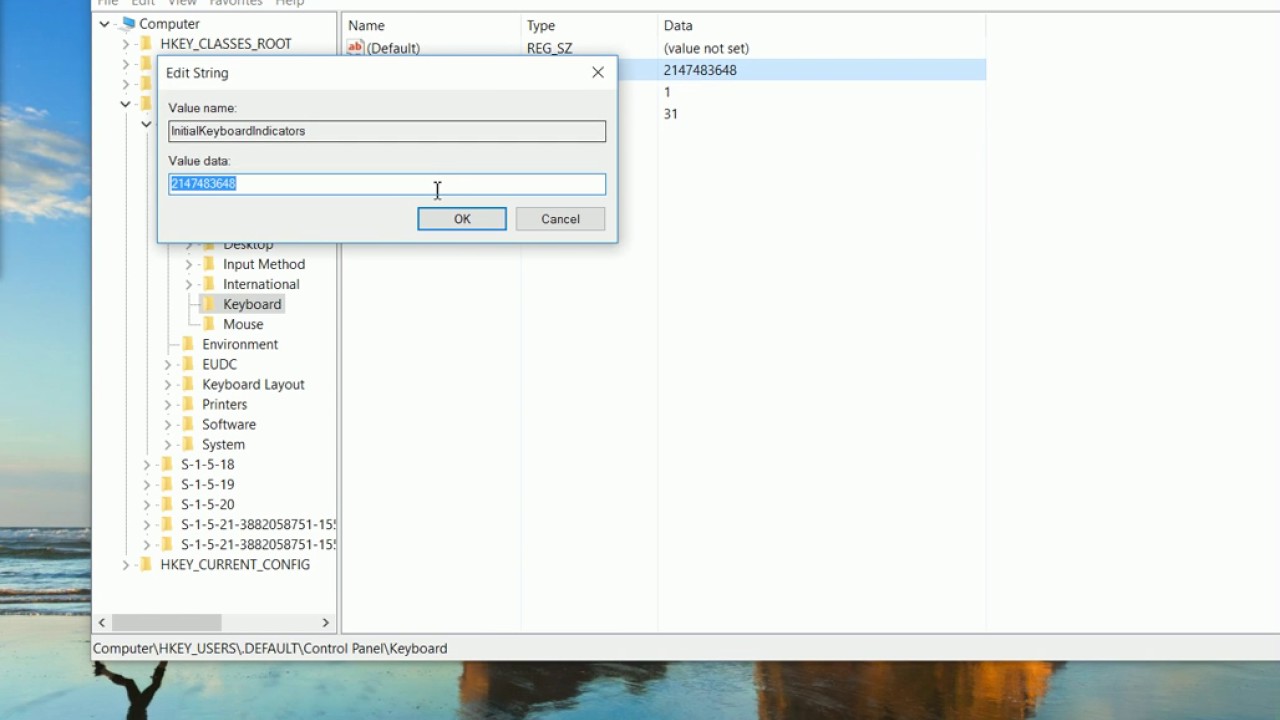Expand the Keyboard Layout key
1280x720 pixels.
[167, 384]
